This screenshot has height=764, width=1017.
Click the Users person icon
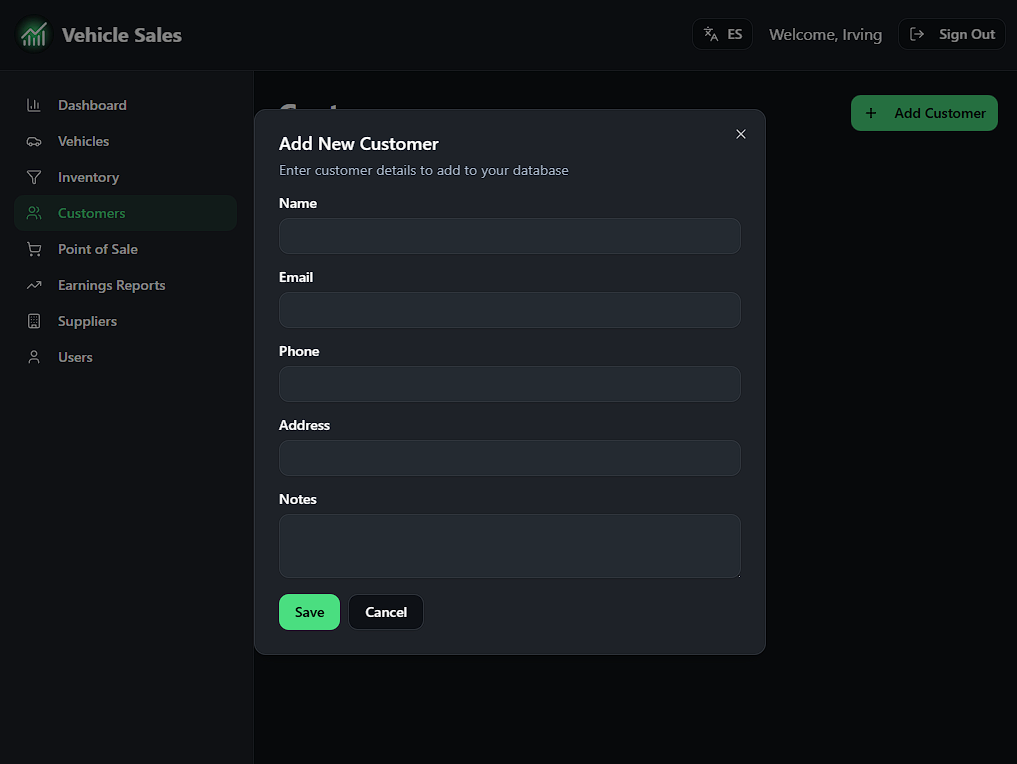(x=34, y=357)
